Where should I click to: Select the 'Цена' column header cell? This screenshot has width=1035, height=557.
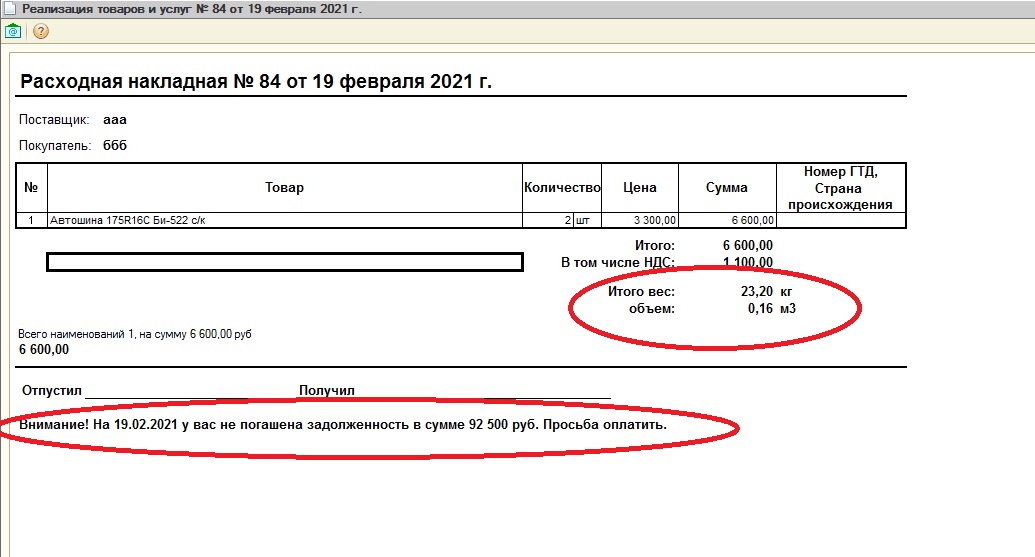pos(639,188)
